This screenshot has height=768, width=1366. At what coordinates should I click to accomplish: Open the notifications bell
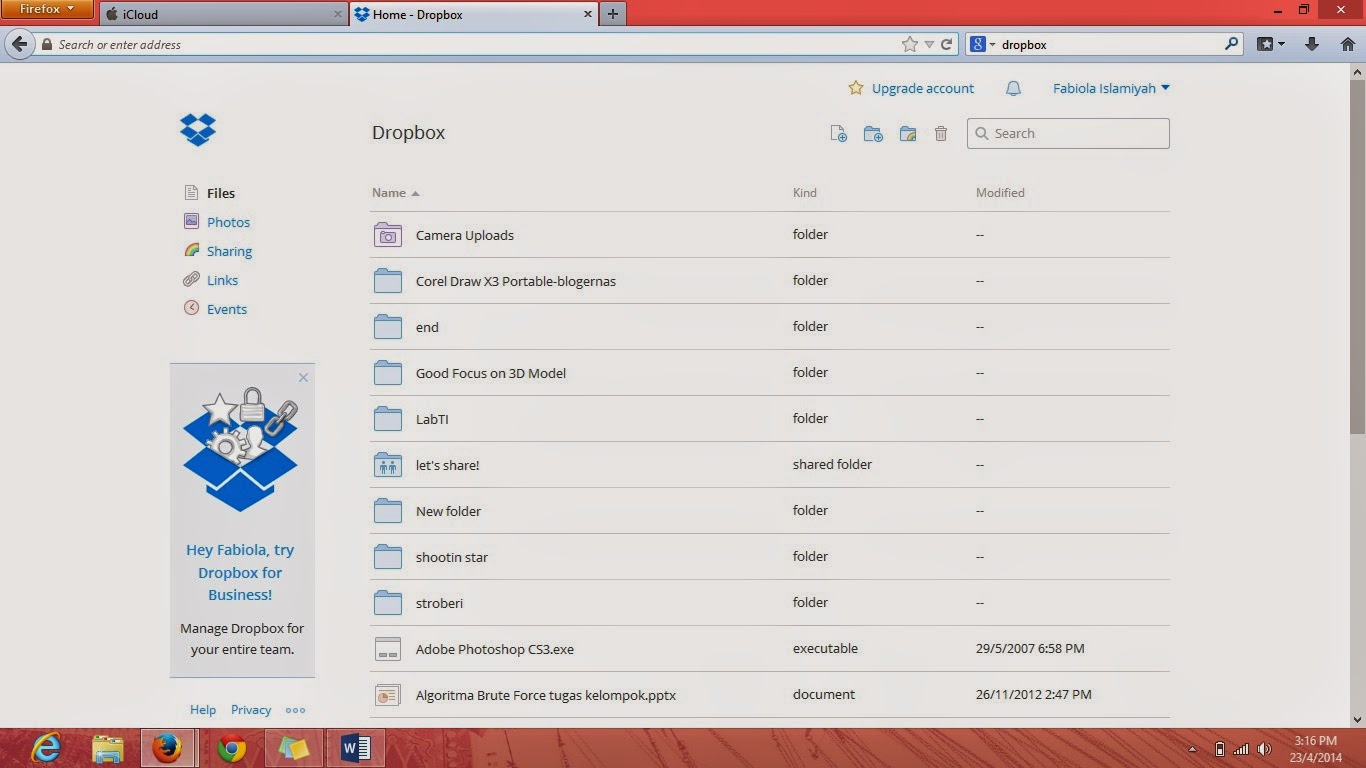tap(1013, 88)
